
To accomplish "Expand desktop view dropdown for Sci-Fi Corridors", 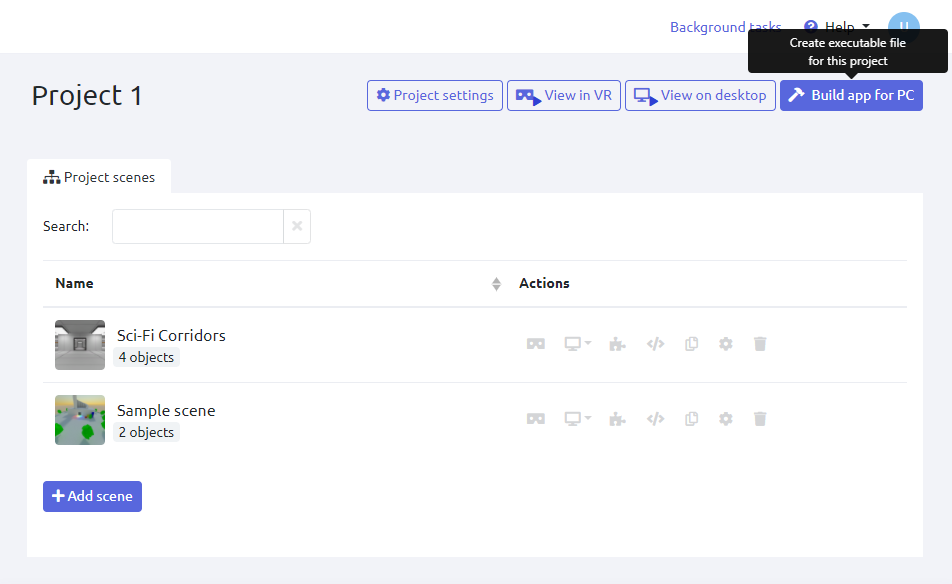I will point(577,344).
